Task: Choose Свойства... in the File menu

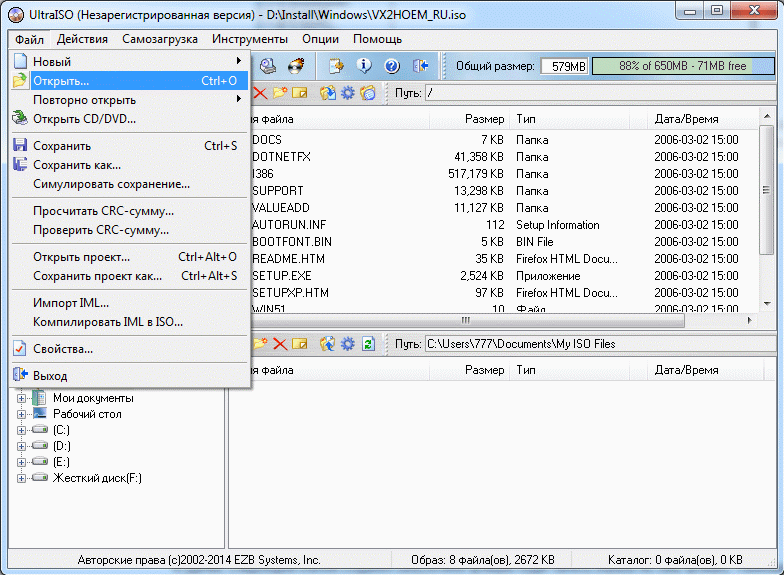Action: 129,348
